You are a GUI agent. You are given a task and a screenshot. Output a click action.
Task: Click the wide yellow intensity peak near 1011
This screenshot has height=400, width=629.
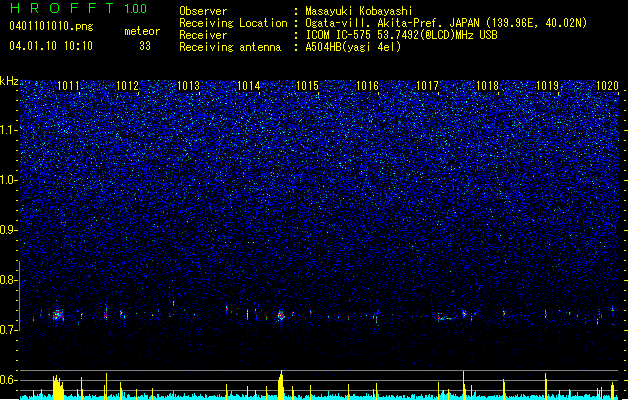[58, 388]
